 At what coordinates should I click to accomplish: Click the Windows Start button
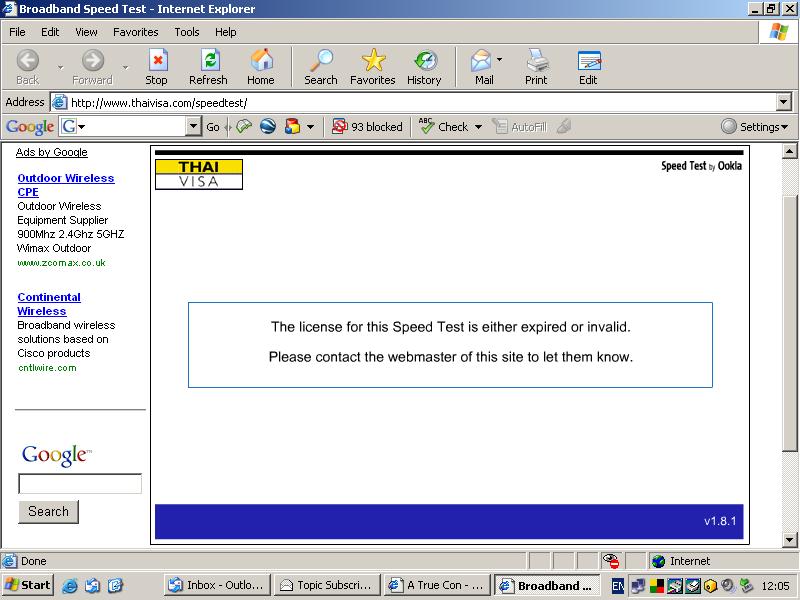click(28, 585)
